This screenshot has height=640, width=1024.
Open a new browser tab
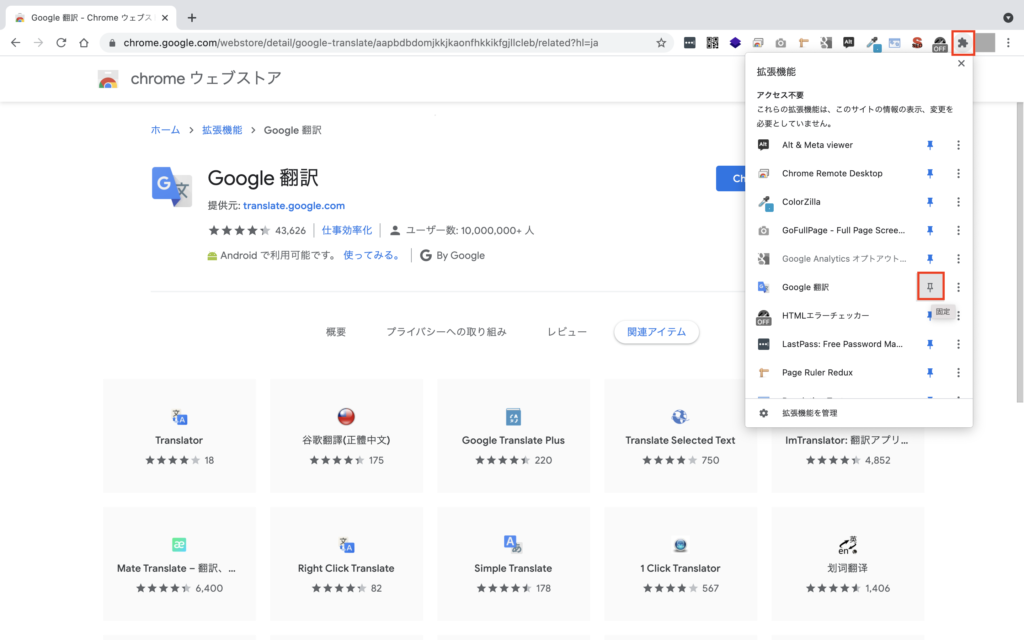click(191, 18)
